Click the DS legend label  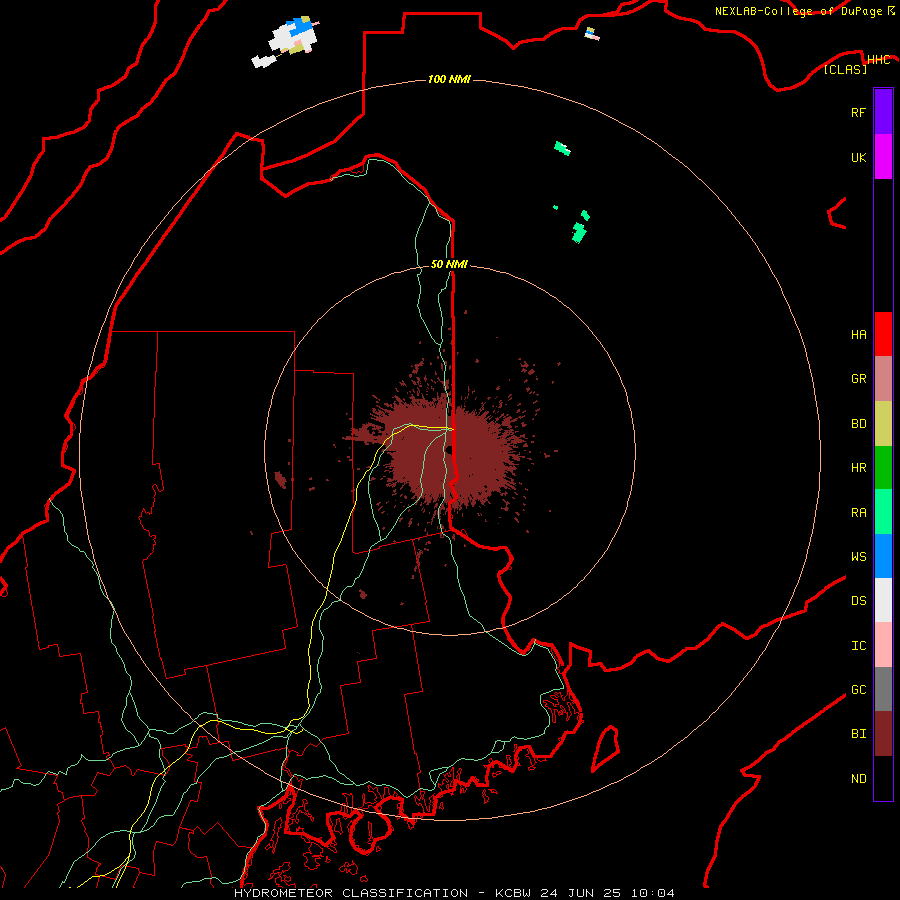tap(858, 601)
